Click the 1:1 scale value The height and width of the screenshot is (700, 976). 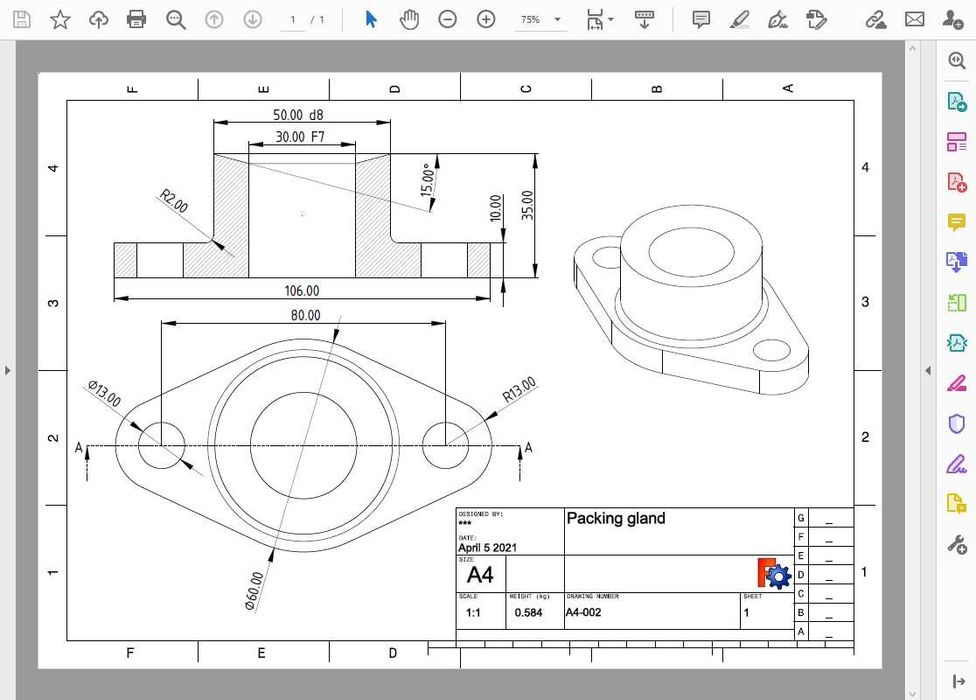(x=473, y=613)
